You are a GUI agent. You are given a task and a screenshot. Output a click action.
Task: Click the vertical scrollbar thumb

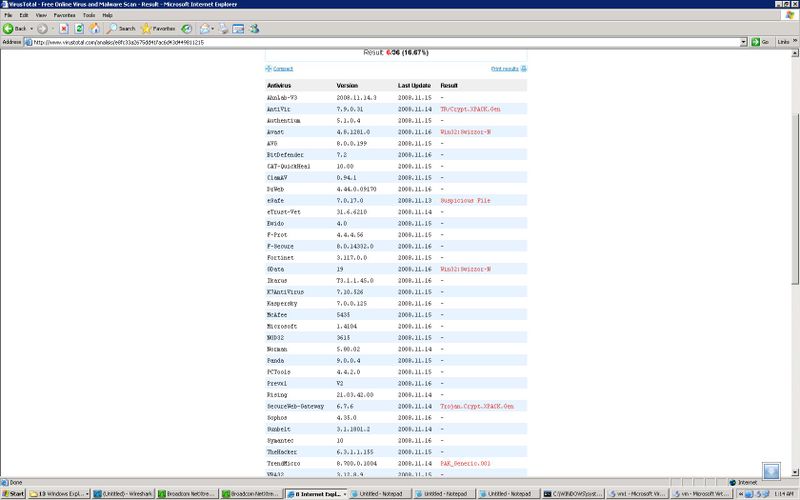point(795,199)
